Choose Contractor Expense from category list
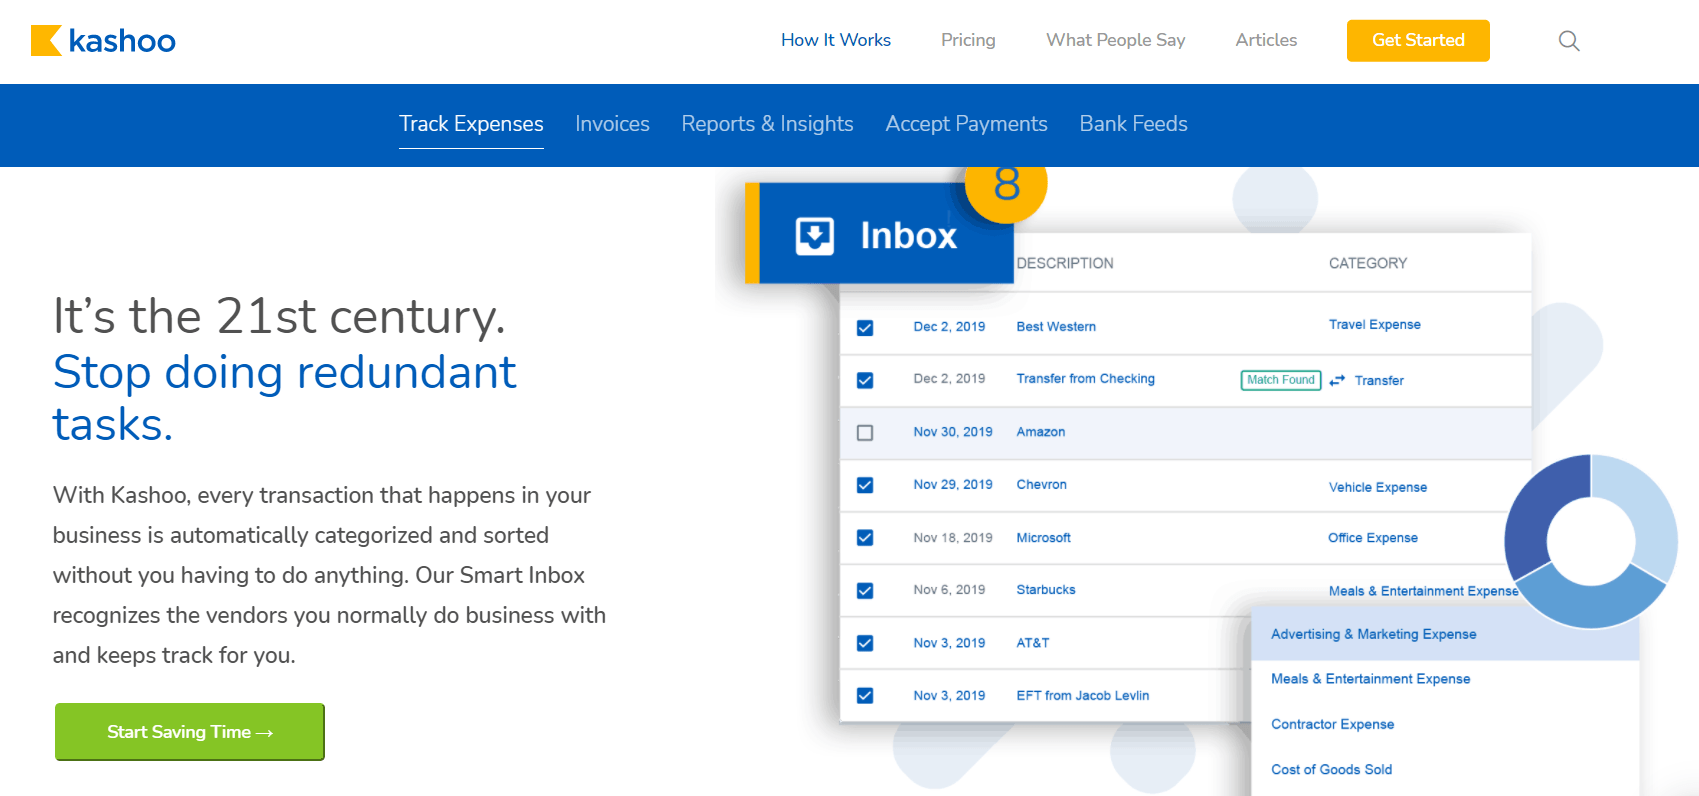The image size is (1699, 796). (1332, 724)
